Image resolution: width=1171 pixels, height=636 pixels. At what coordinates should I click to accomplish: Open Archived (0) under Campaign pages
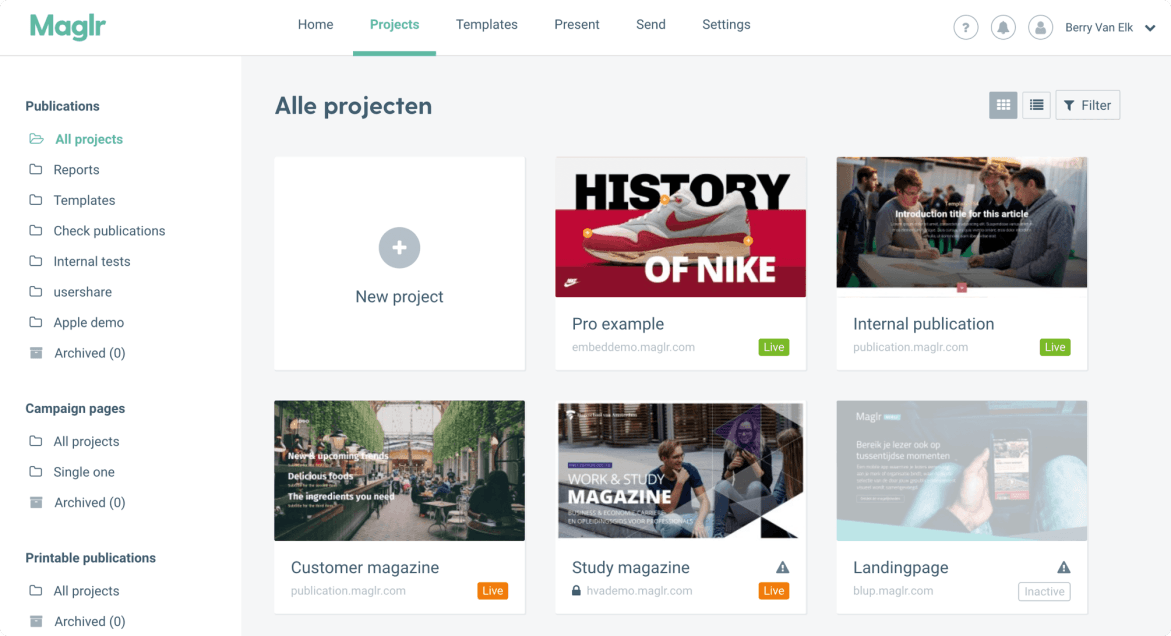(90, 502)
